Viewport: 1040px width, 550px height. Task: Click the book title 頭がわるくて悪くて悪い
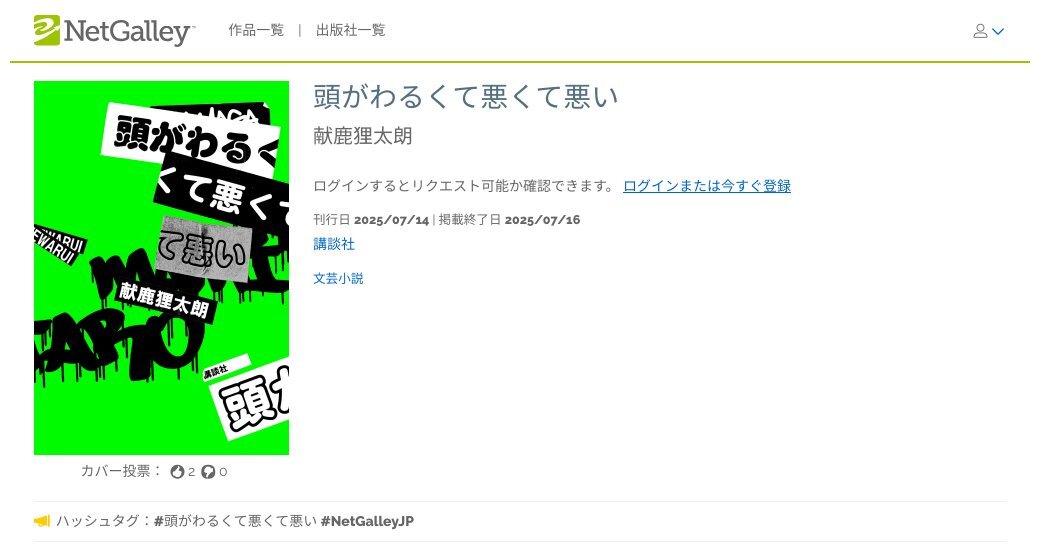[x=466, y=97]
